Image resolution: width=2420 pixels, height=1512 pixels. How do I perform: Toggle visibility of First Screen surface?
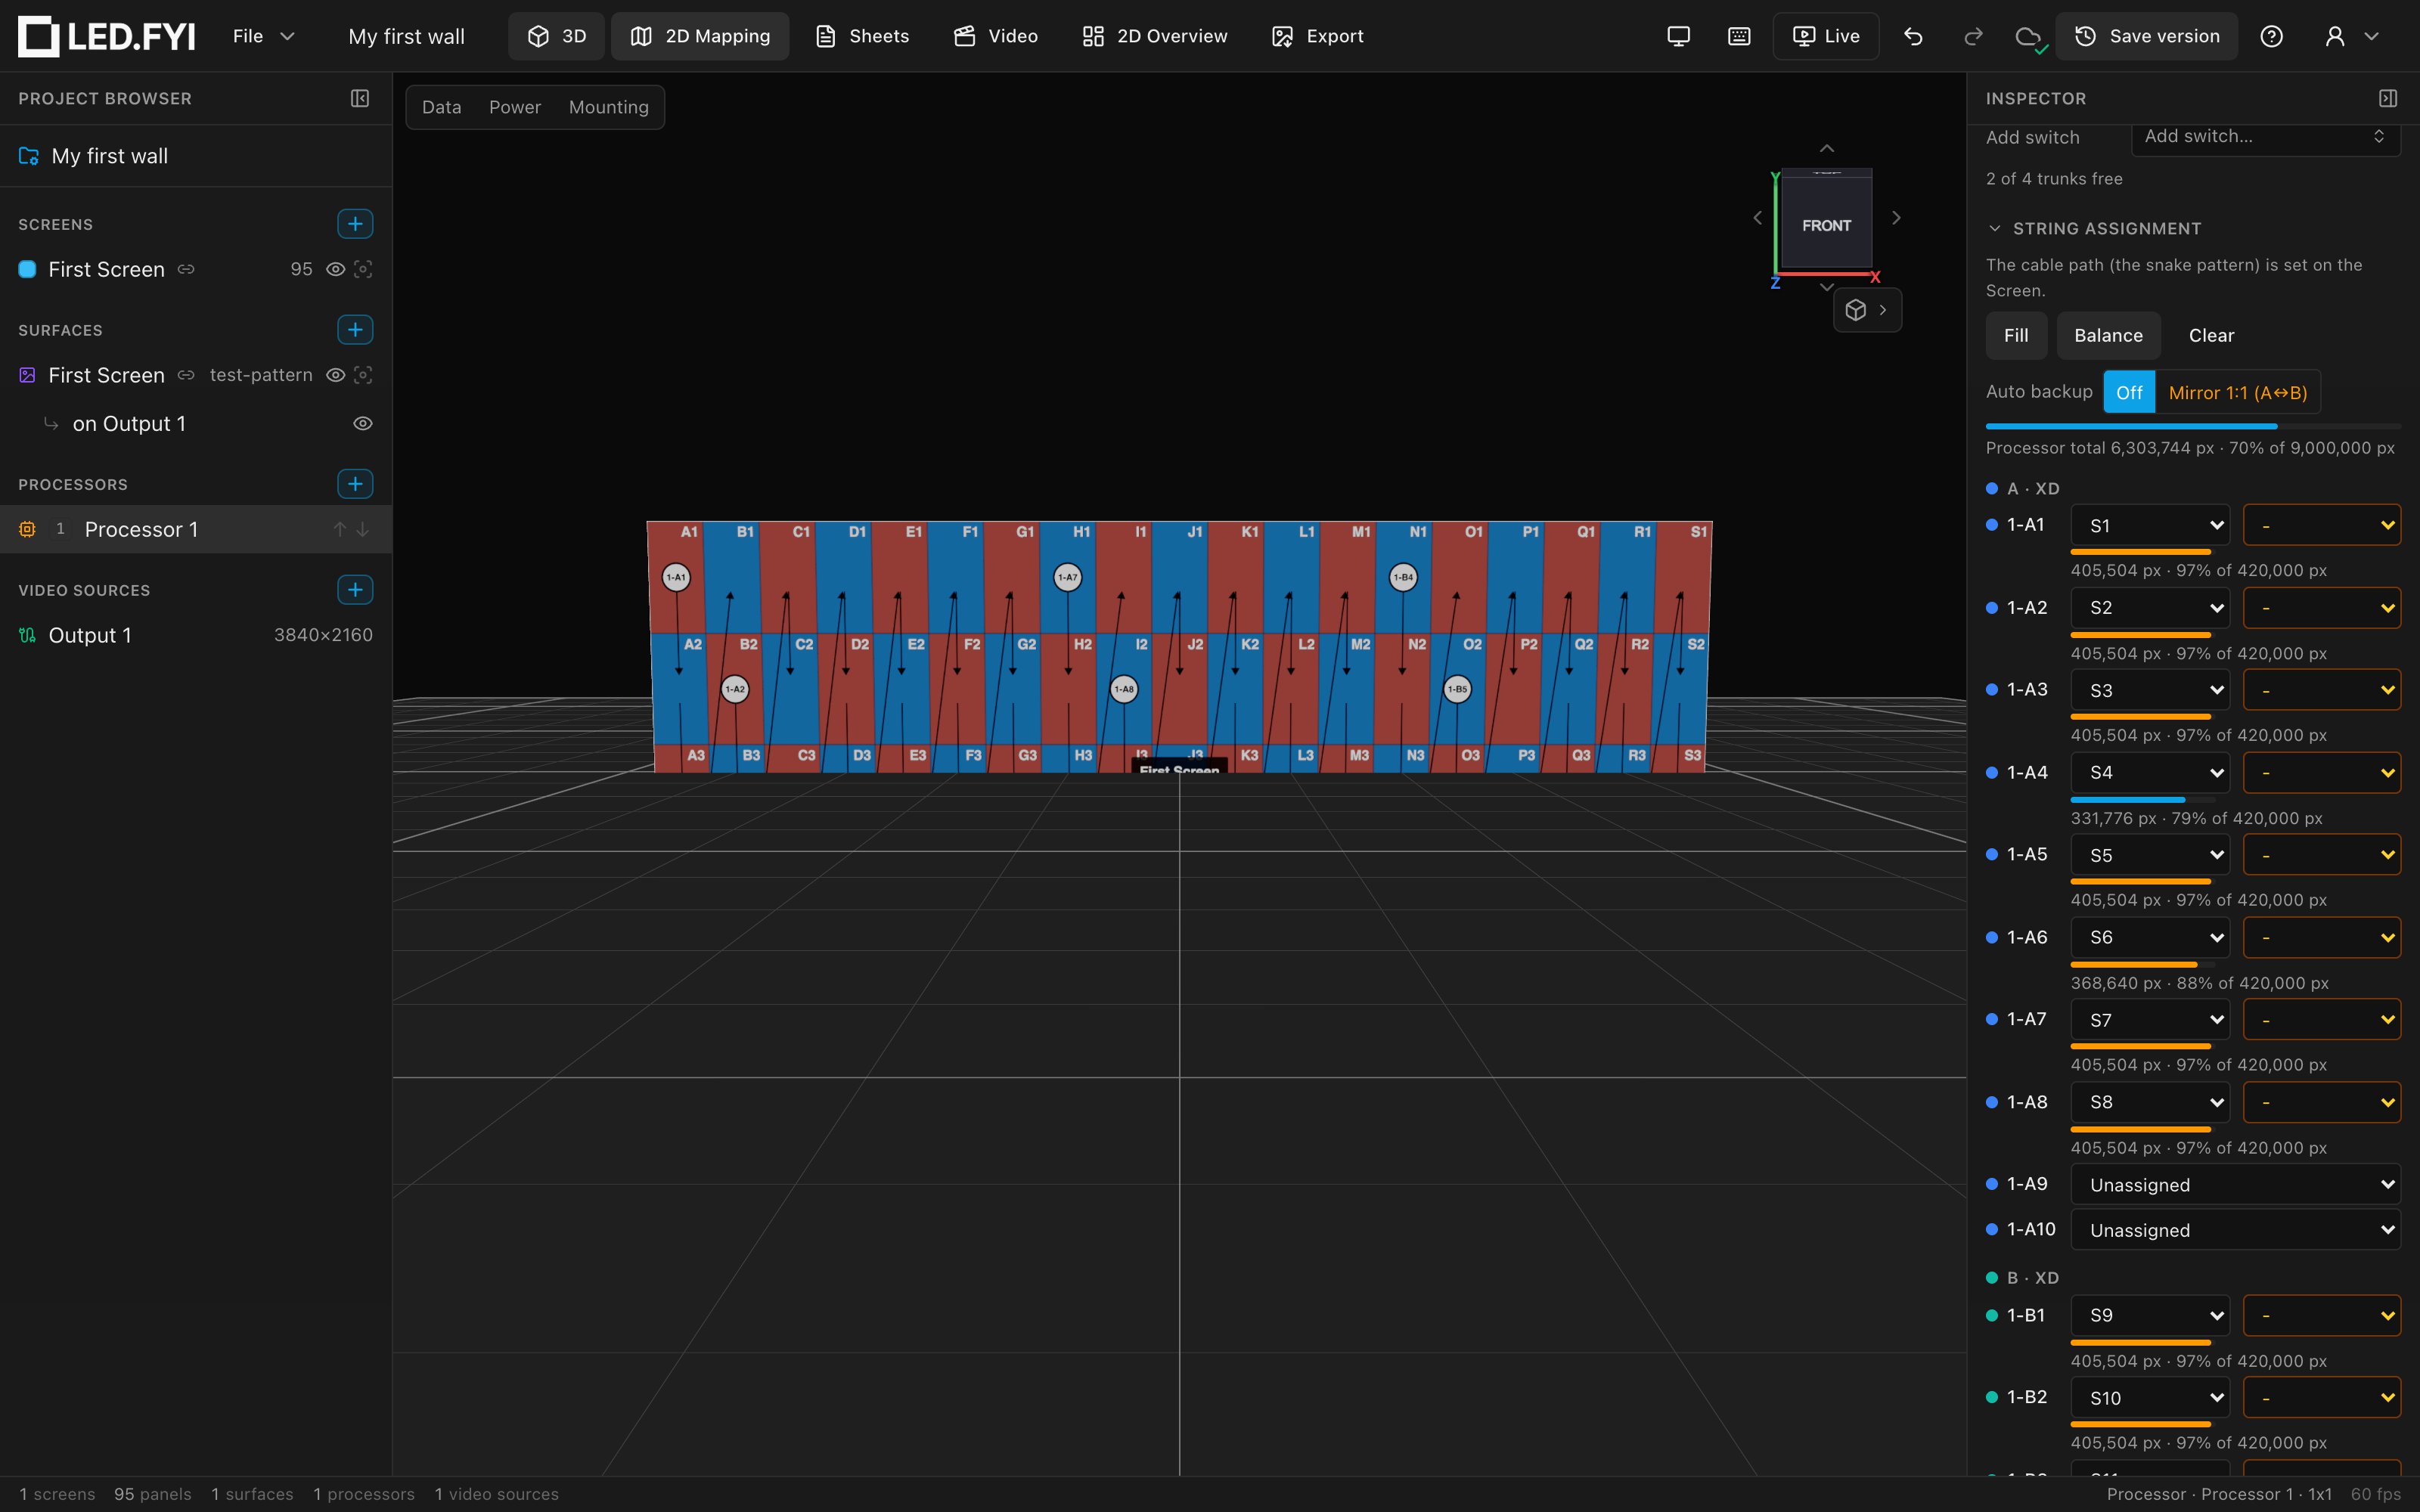pos(336,375)
